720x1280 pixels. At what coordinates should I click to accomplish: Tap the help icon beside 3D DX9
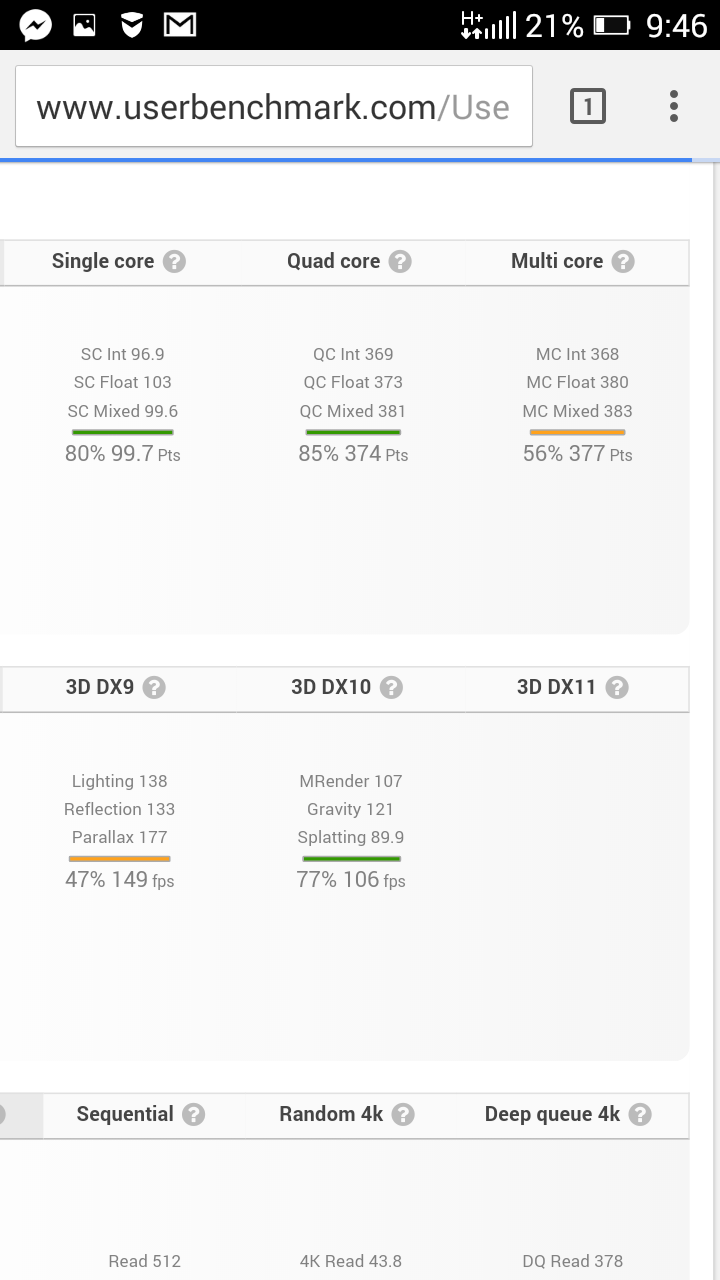tap(154, 688)
